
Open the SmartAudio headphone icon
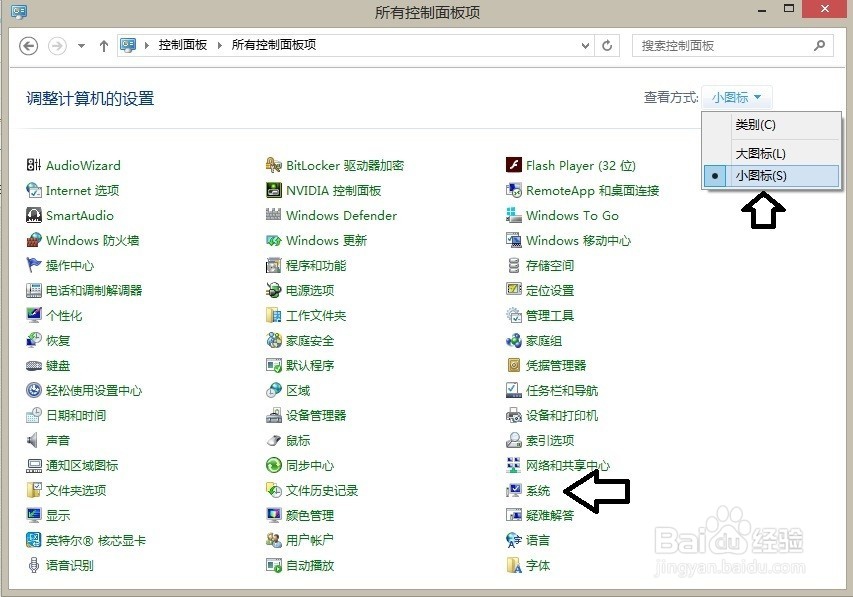point(34,215)
